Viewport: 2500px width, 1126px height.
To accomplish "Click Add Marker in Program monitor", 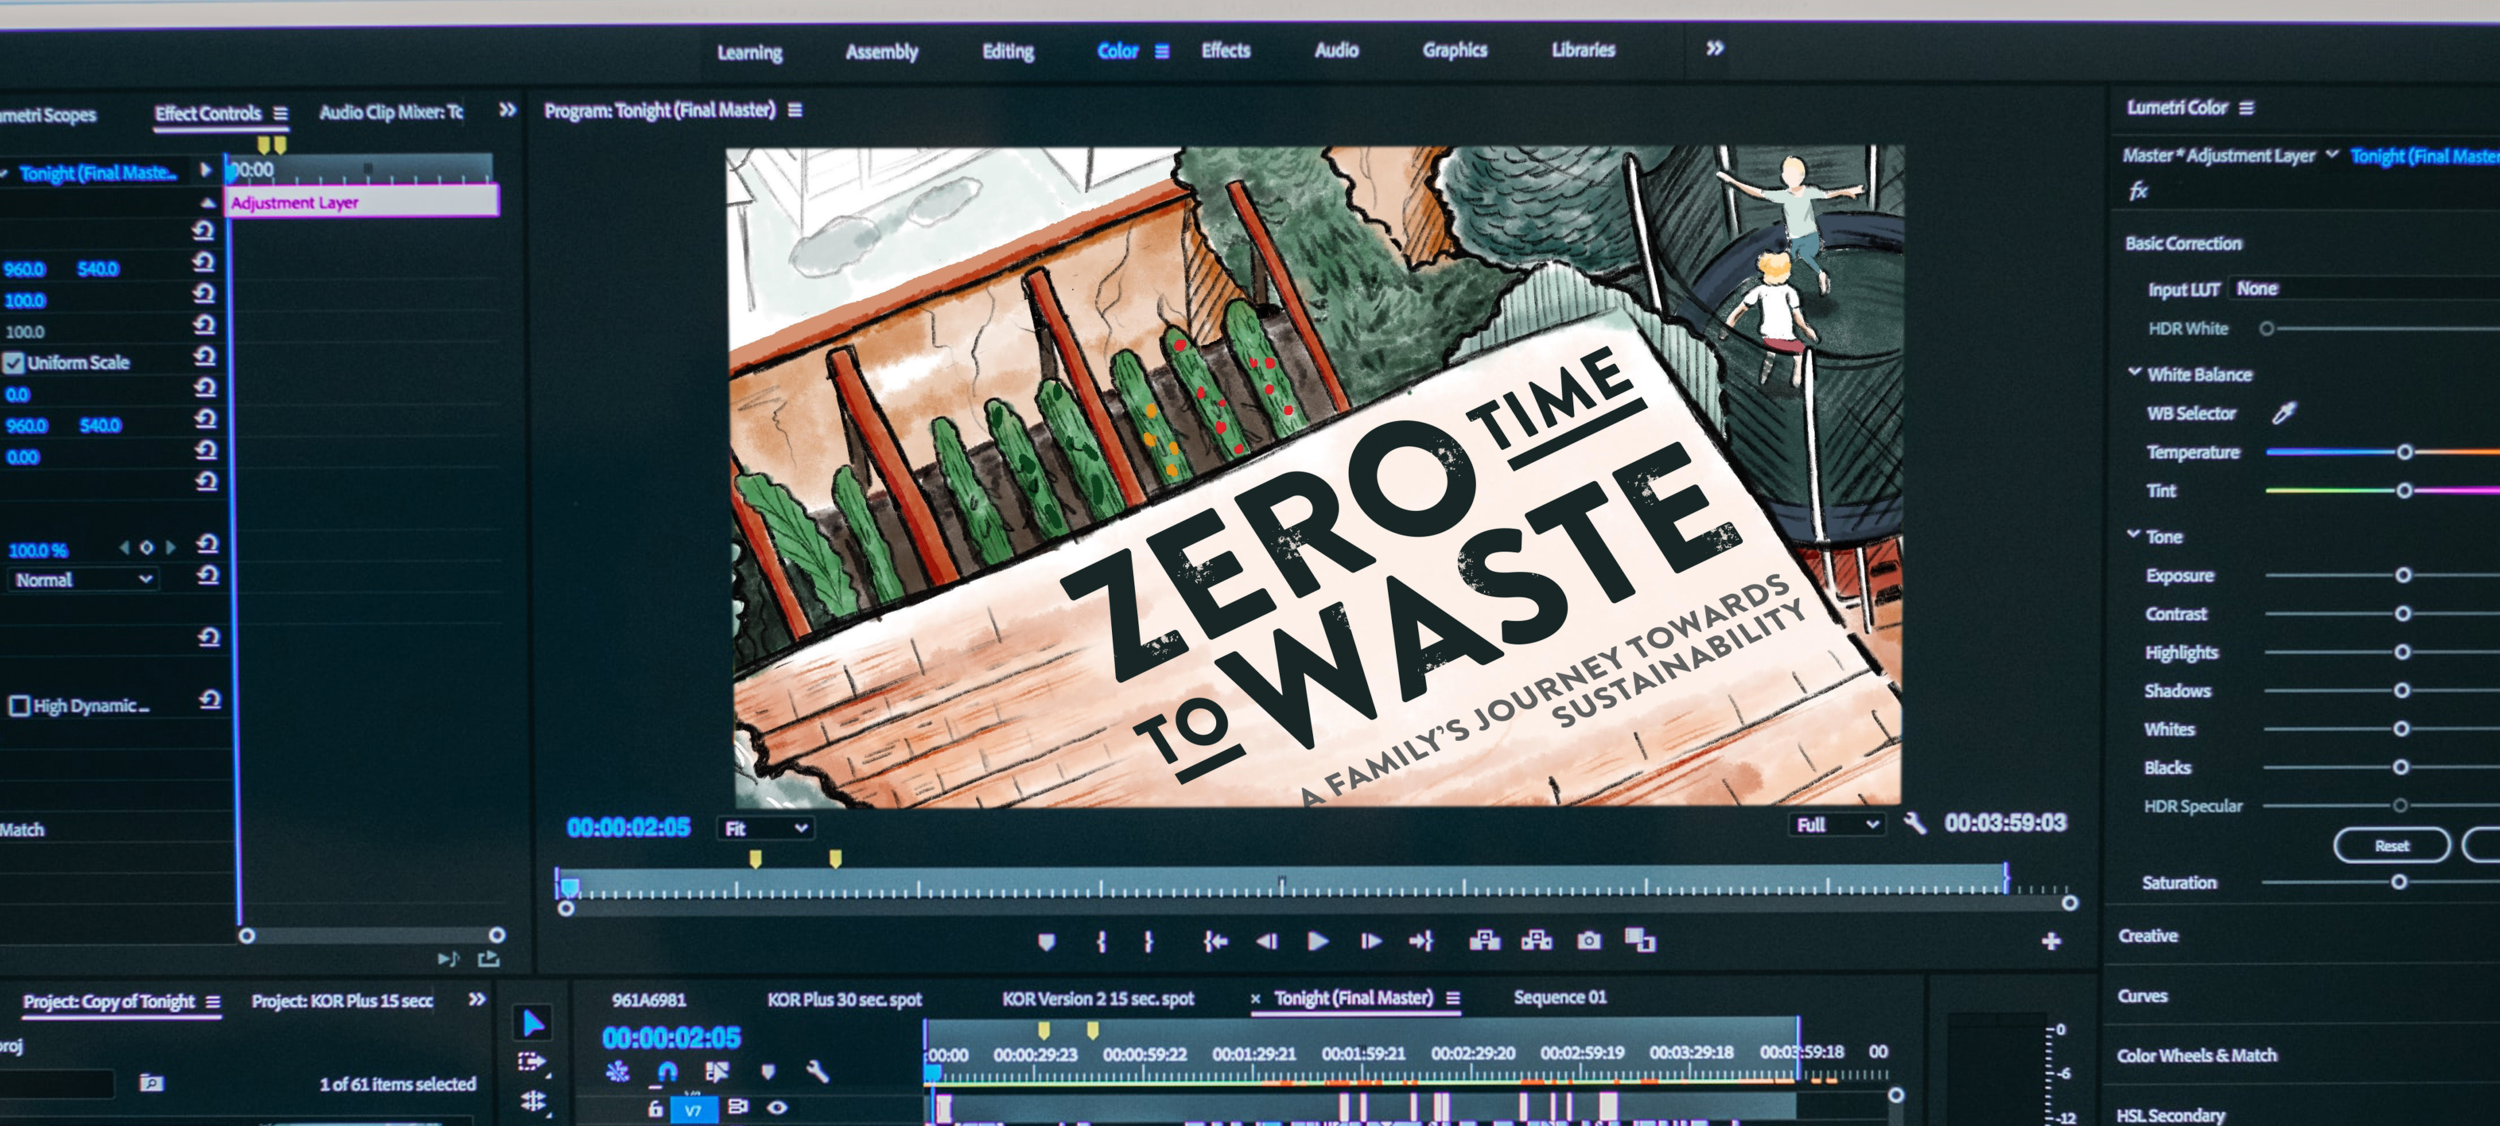I will [1046, 942].
